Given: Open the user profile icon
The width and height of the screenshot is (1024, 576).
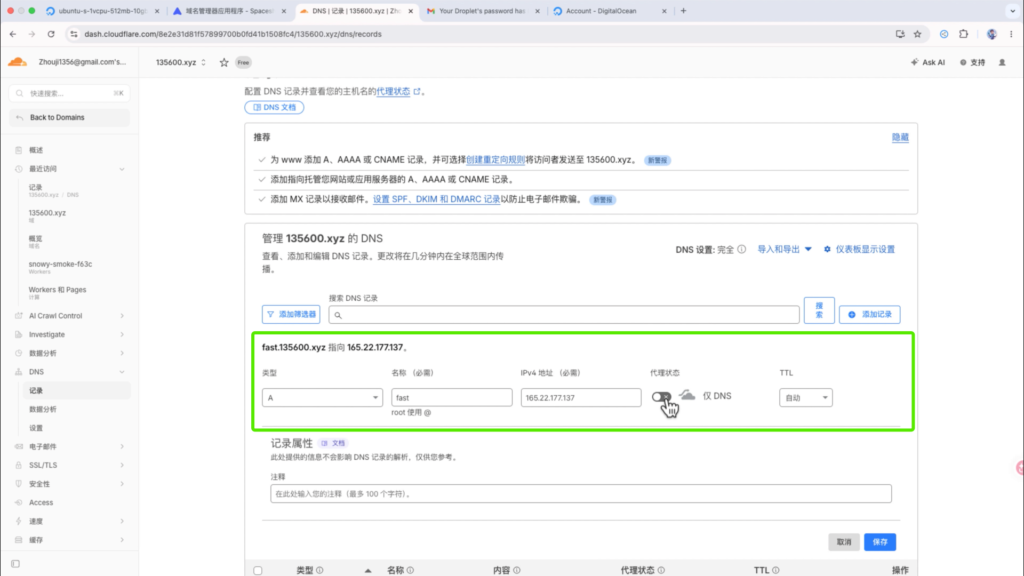Looking at the screenshot, I should (x=1002, y=62).
